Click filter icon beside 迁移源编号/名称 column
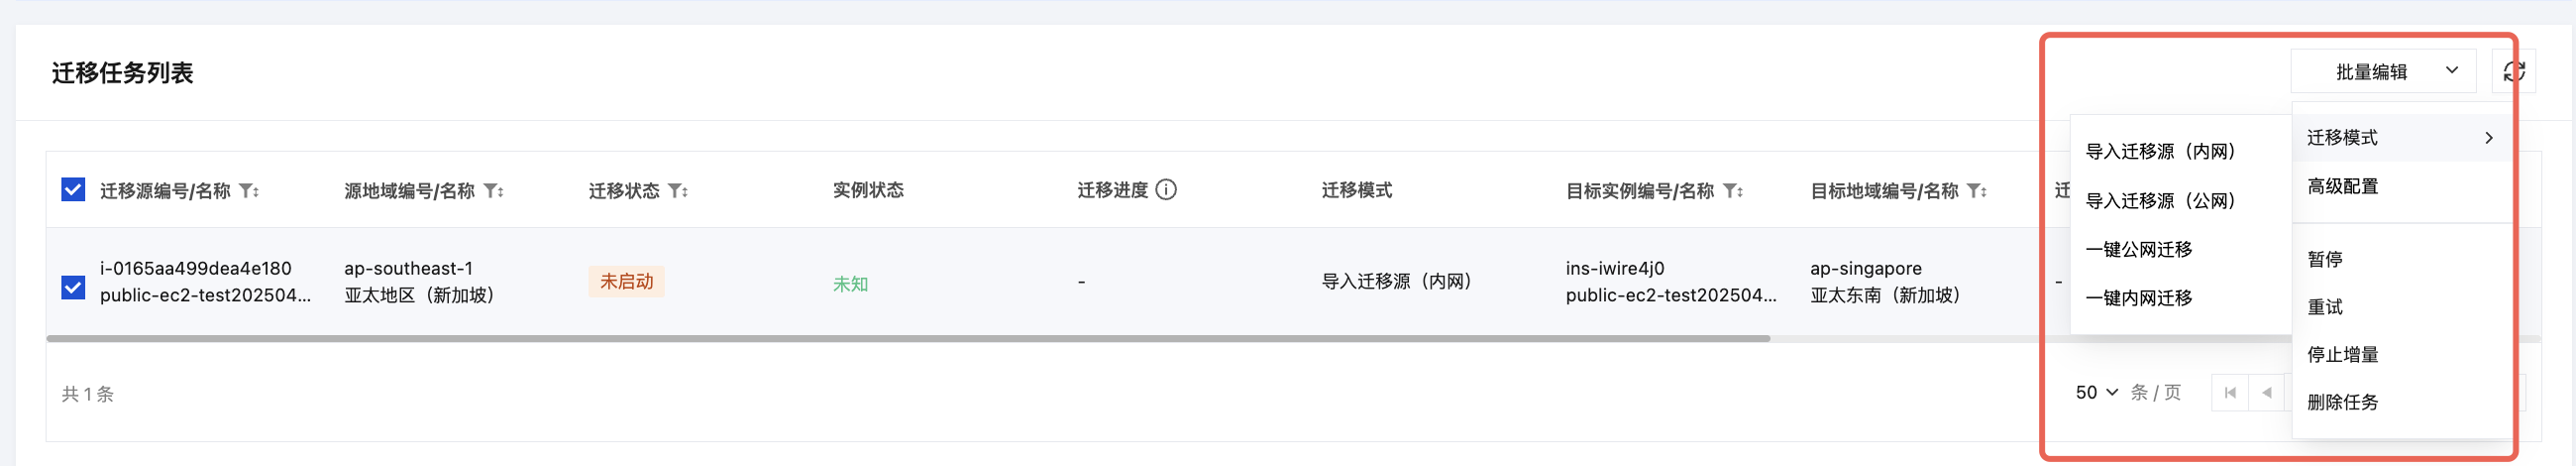The width and height of the screenshot is (2576, 466). click(x=248, y=191)
